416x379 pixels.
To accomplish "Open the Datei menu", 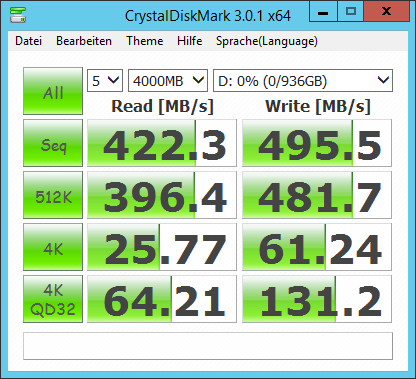I will pos(29,41).
